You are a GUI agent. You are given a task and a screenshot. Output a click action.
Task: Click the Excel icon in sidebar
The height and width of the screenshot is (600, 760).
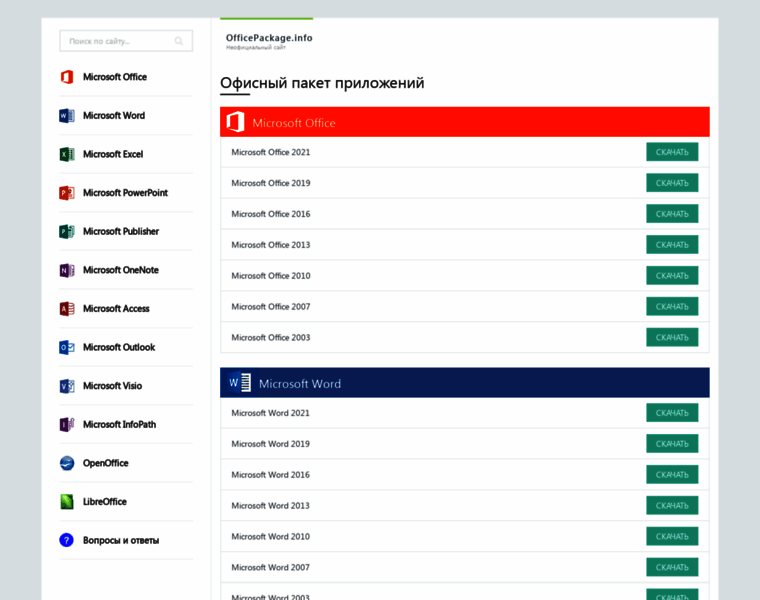67,154
